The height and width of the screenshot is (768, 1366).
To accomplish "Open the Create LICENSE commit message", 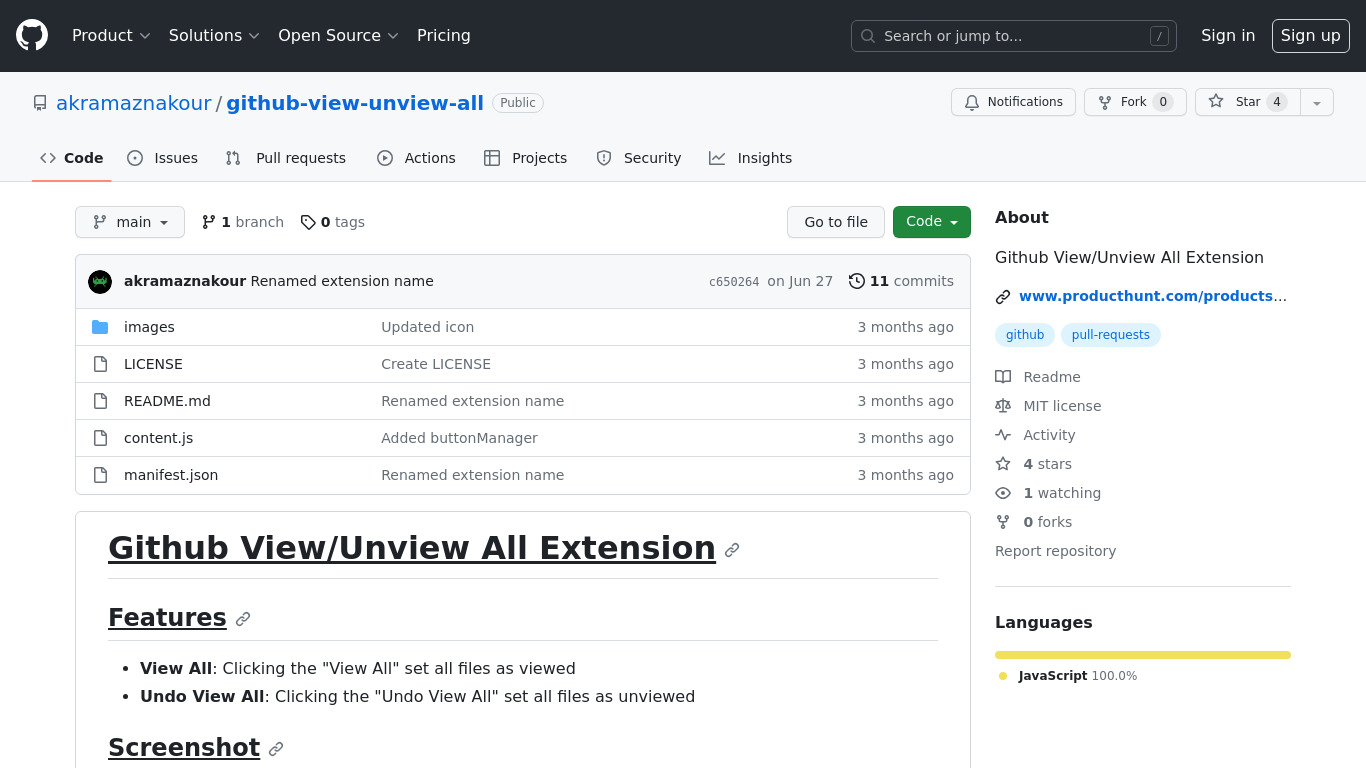I will tap(436, 364).
